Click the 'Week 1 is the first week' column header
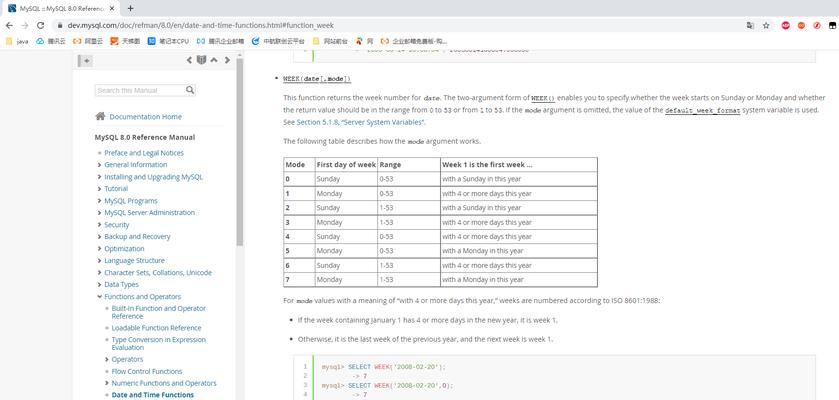The height and width of the screenshot is (400, 839). [518, 165]
